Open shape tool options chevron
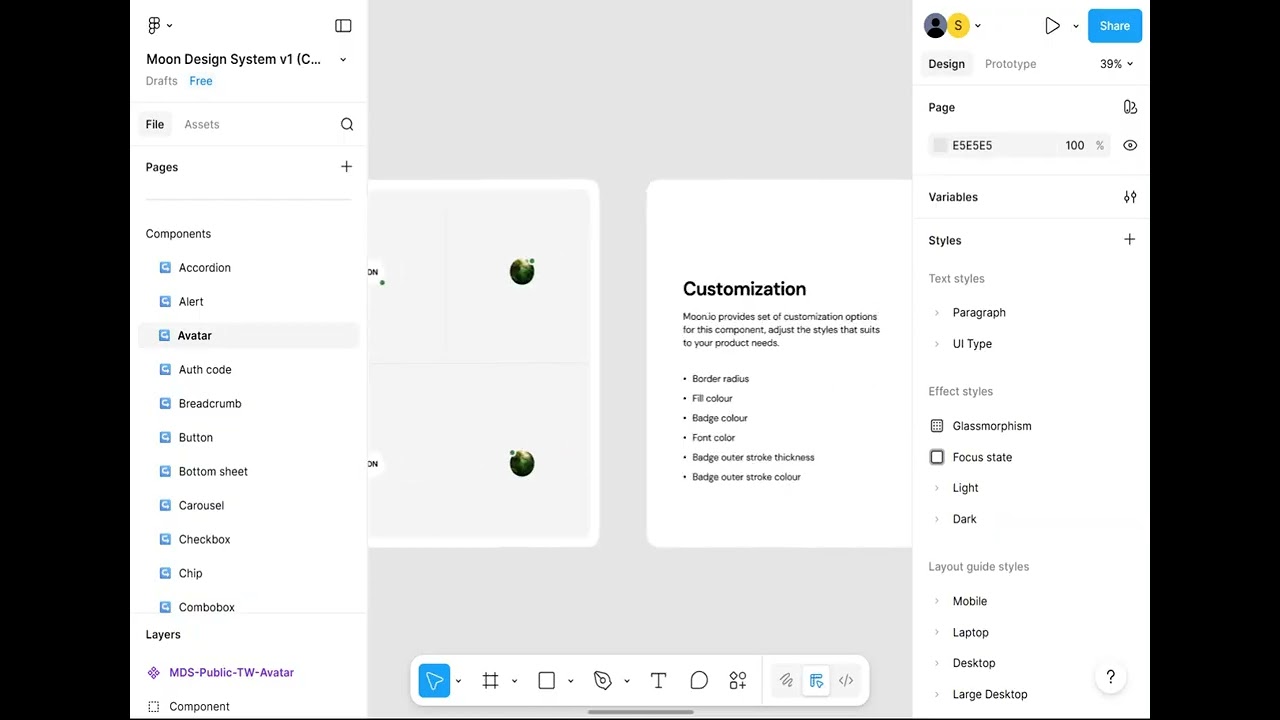The image size is (1280, 720). [x=570, y=682]
